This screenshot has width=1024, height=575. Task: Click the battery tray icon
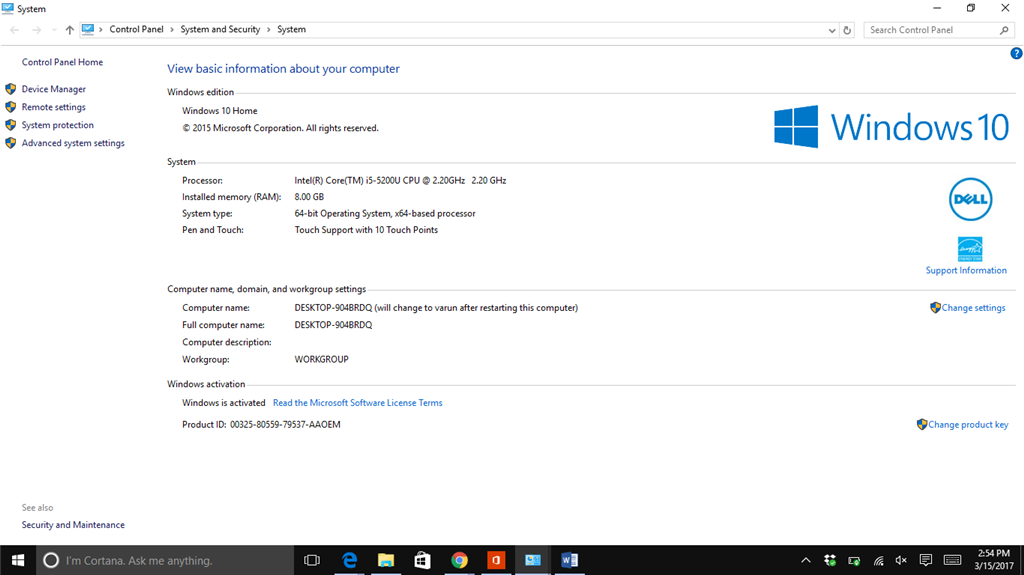pyautogui.click(x=854, y=561)
